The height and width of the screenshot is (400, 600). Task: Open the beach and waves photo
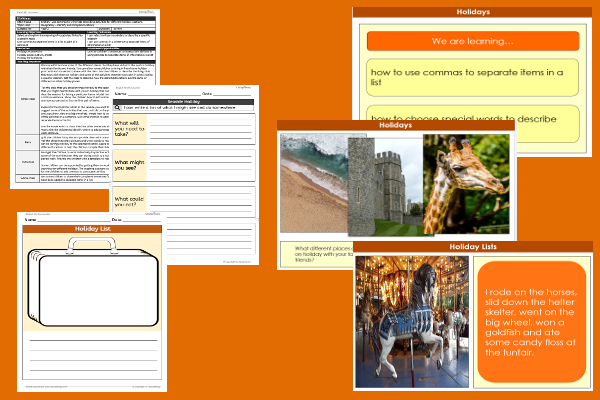click(x=314, y=183)
